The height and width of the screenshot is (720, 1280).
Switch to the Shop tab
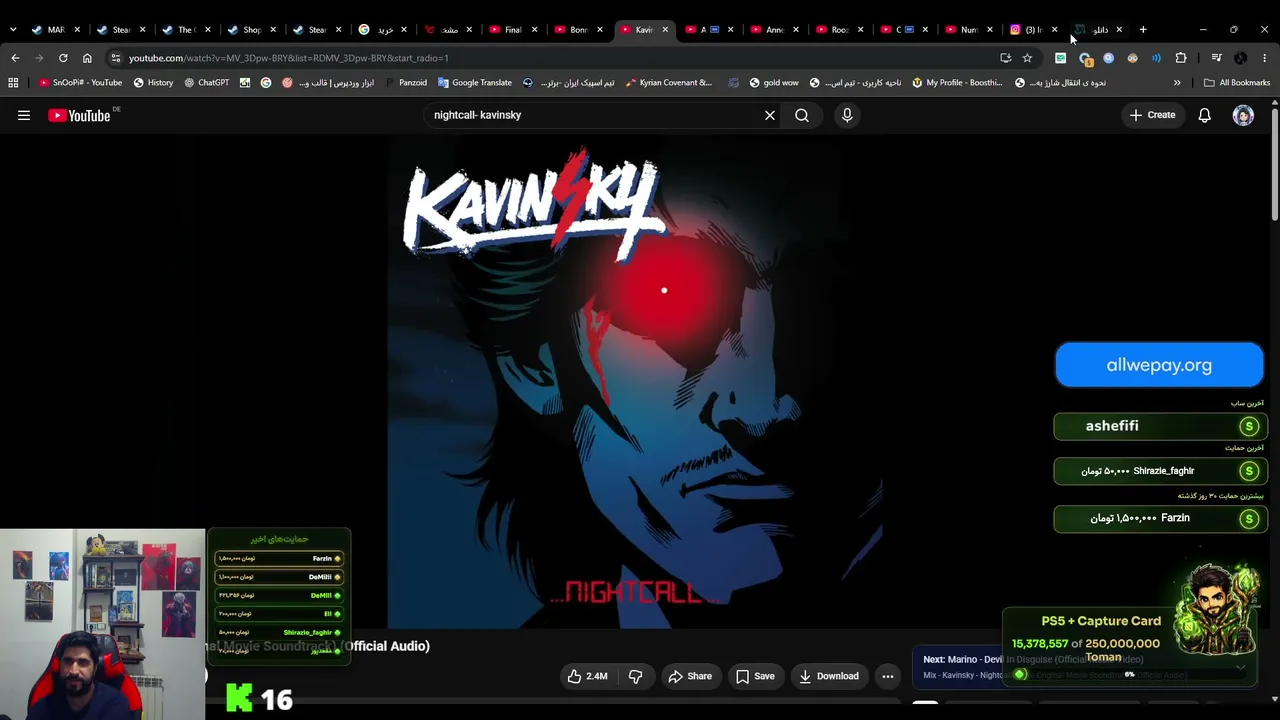(252, 30)
